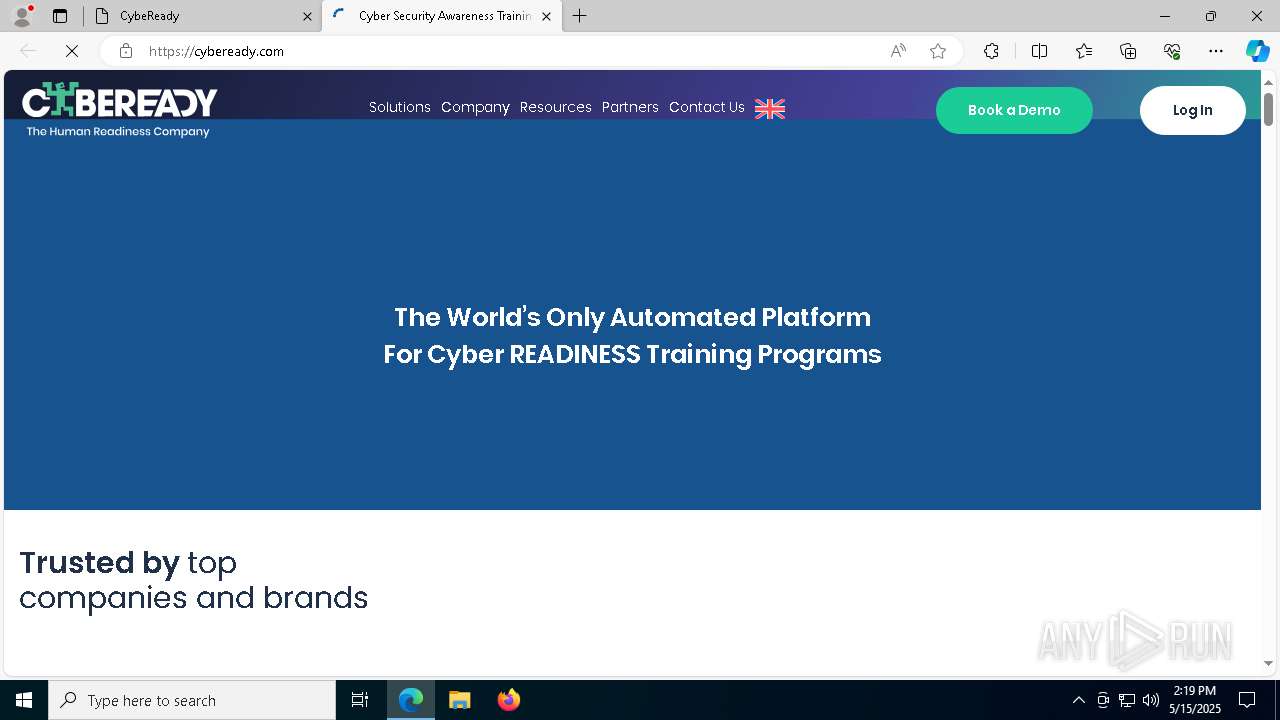
Task: Click the 'Trusted by top companies and brands' heading
Action: coord(194,580)
